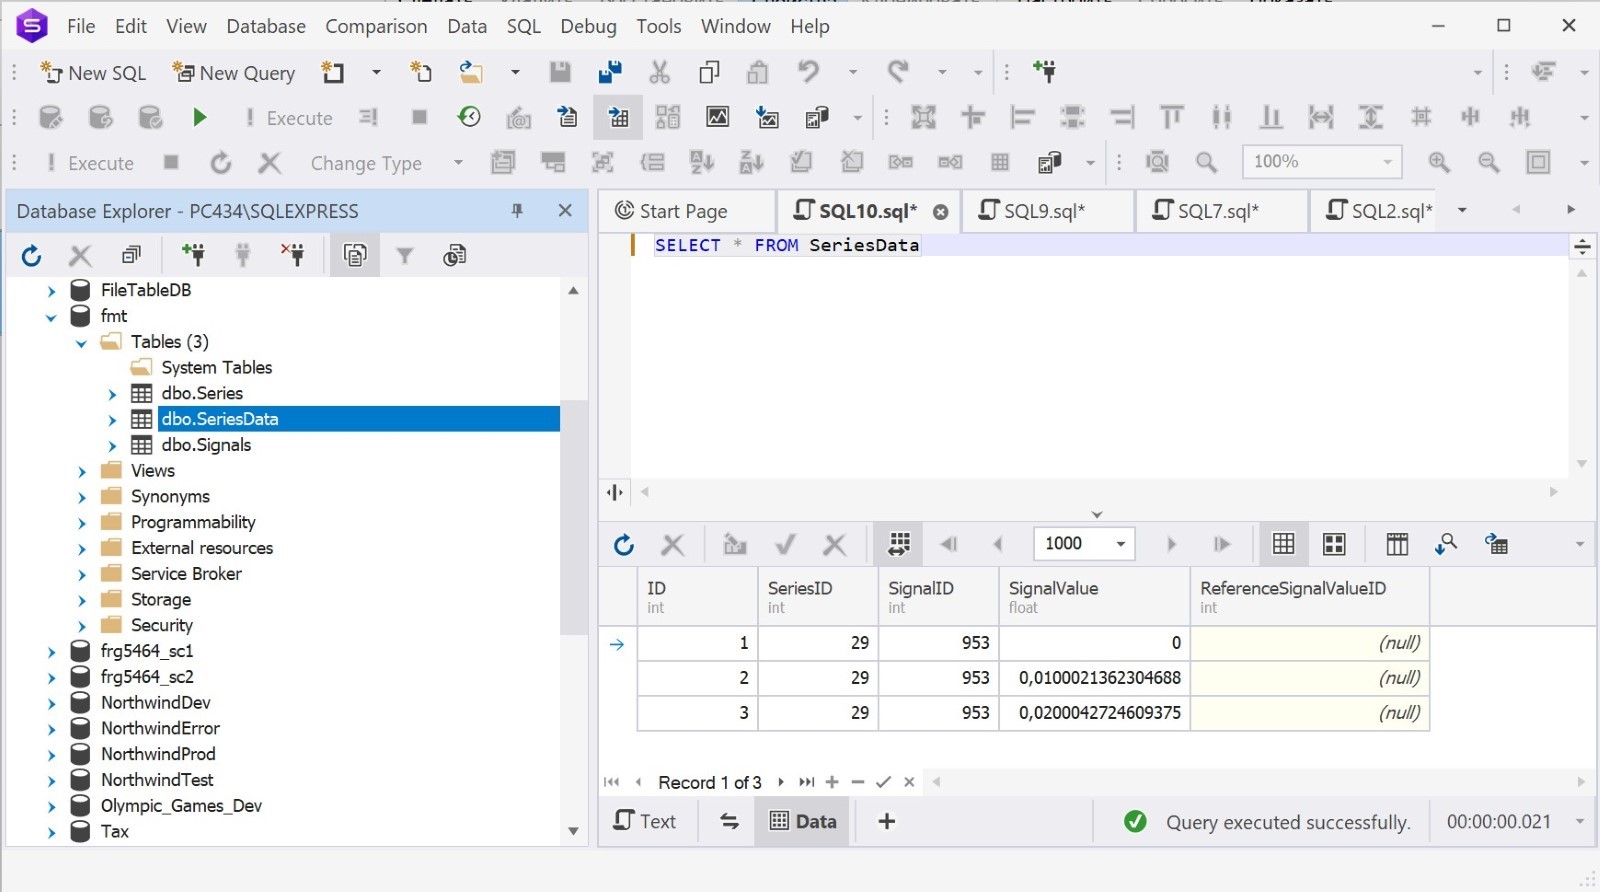Click the Copy icon in toolbar
The height and width of the screenshot is (892, 1600).
pos(709,72)
